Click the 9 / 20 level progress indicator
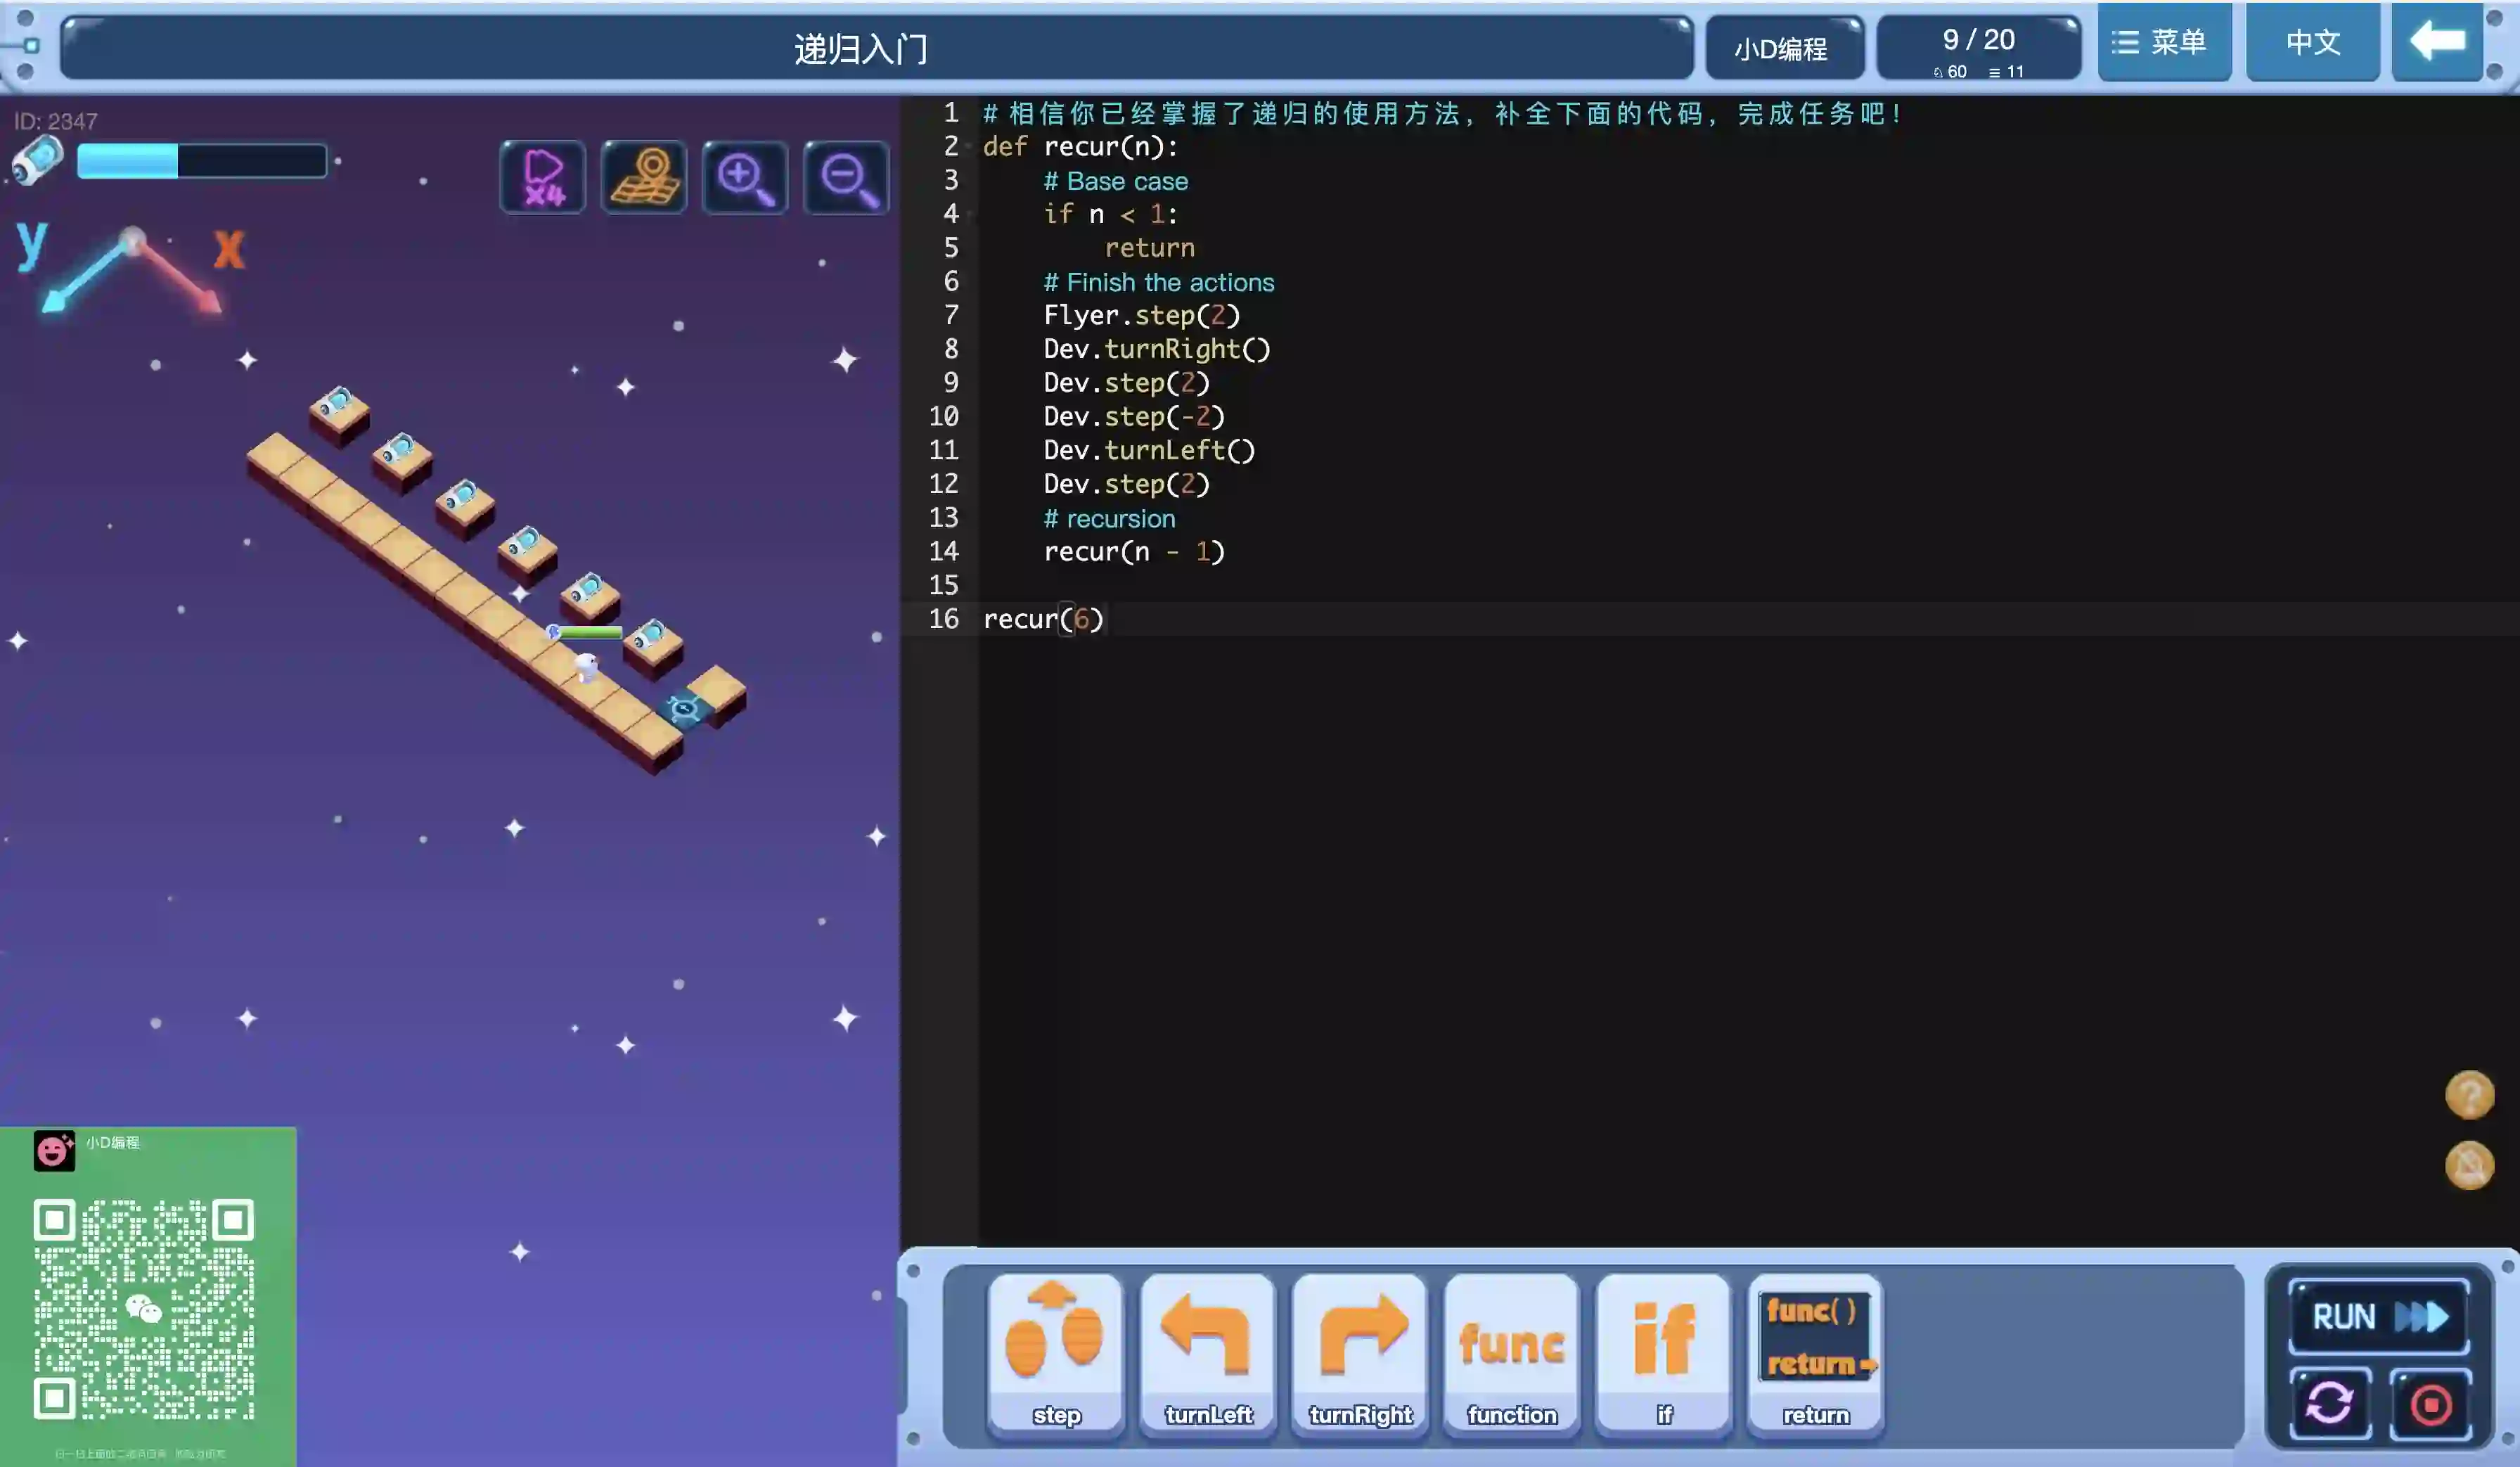 1978,48
